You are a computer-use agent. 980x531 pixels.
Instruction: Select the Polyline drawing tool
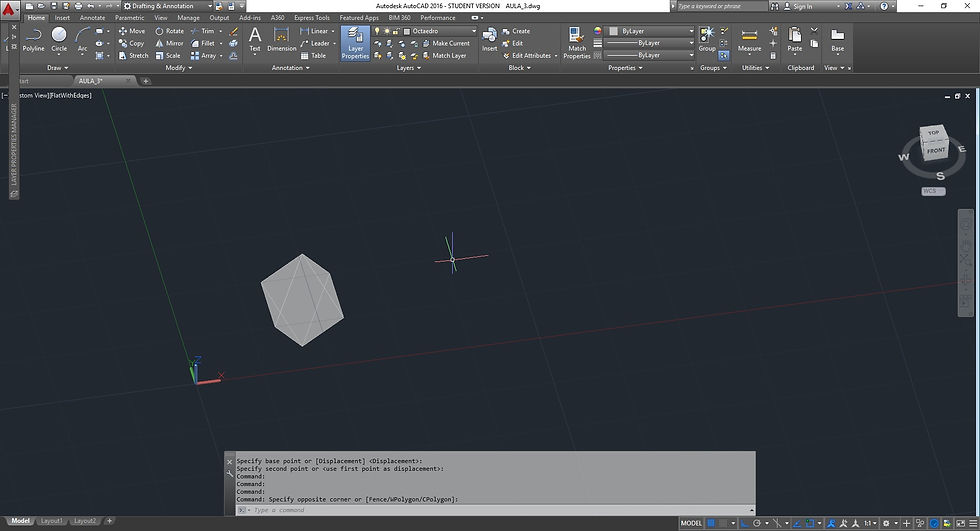[x=33, y=38]
